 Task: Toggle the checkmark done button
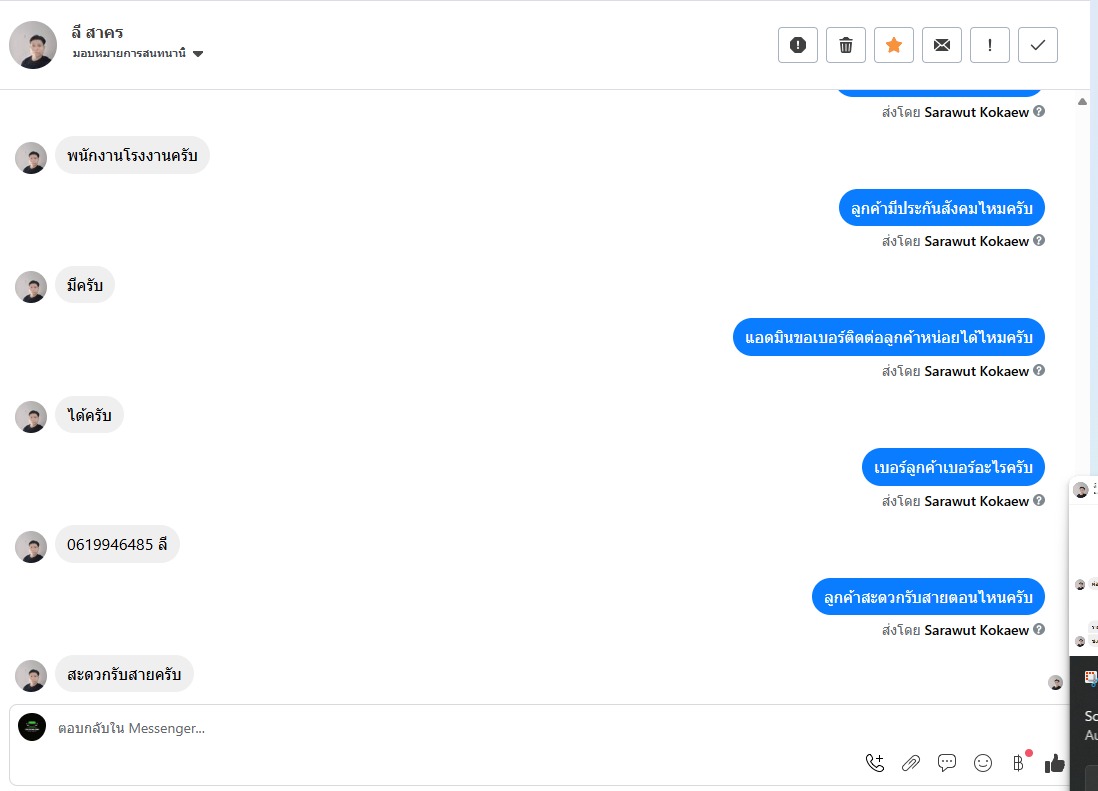pos(1037,45)
